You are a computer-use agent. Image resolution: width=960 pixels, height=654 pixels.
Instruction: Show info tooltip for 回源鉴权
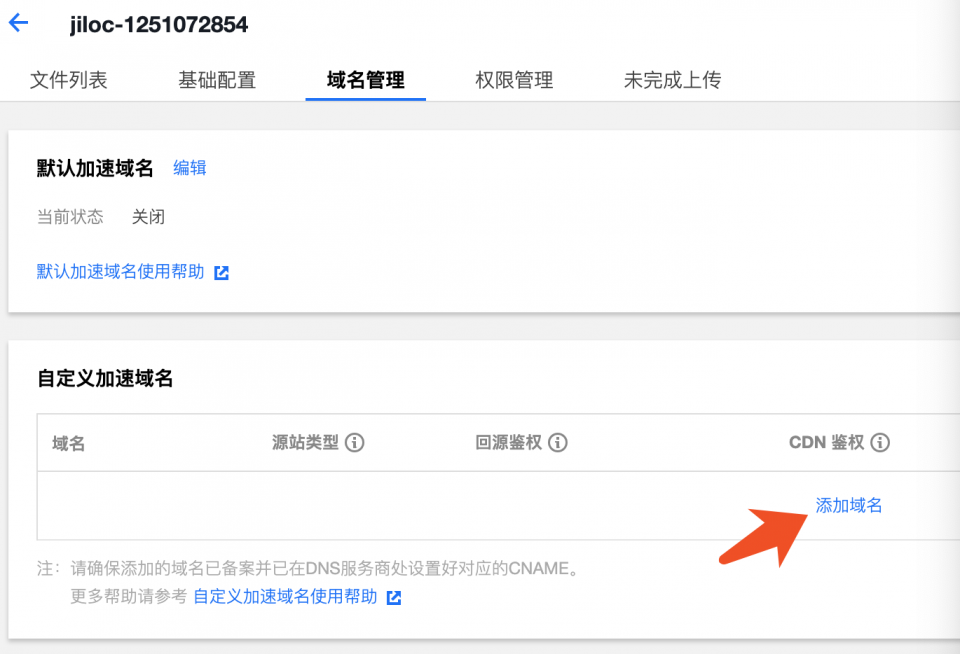pyautogui.click(x=558, y=443)
